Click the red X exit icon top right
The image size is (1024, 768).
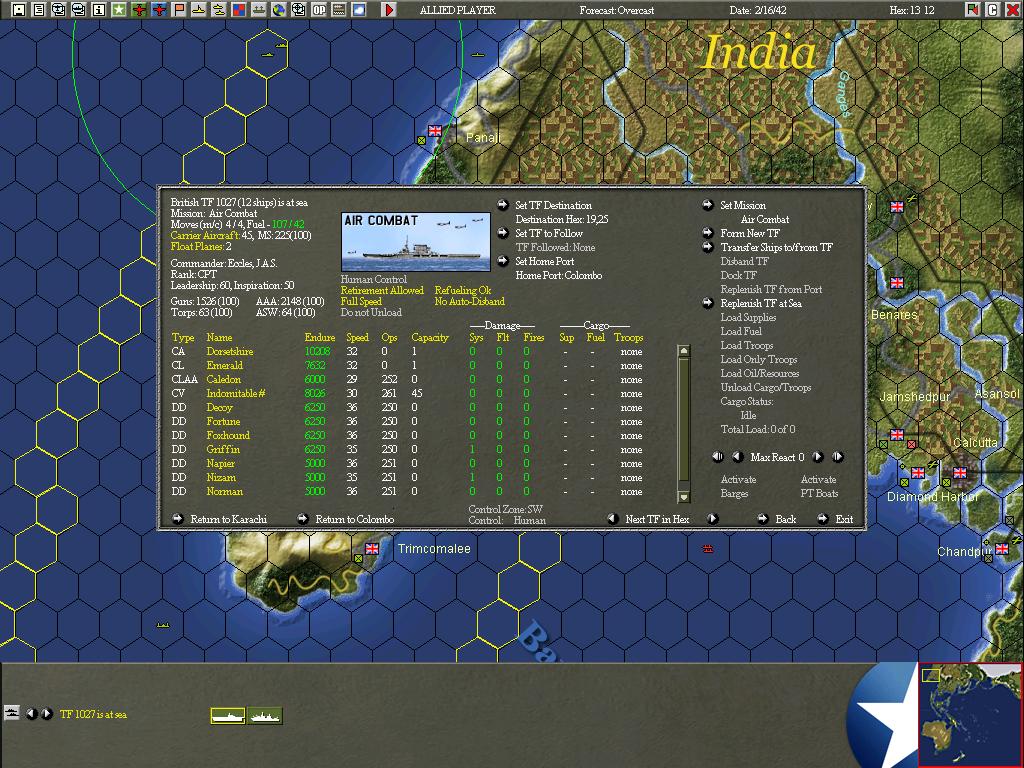(1013, 9)
